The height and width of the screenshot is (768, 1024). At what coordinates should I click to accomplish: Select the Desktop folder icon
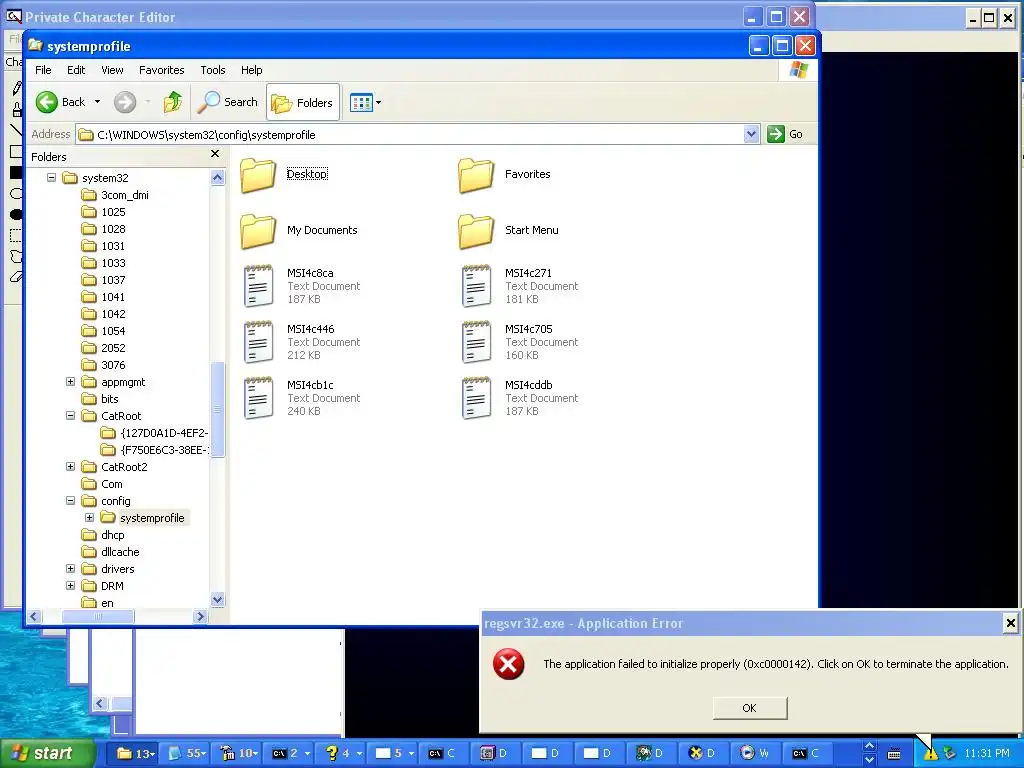[258, 174]
